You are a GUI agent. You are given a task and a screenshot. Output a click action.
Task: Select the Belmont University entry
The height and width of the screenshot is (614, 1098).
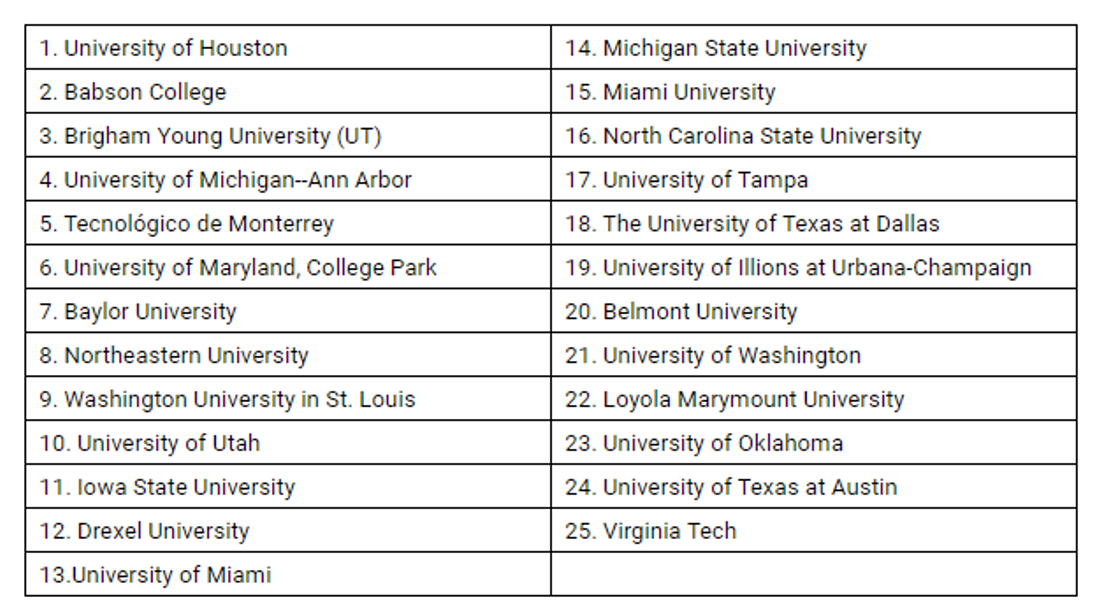pyautogui.click(x=681, y=312)
